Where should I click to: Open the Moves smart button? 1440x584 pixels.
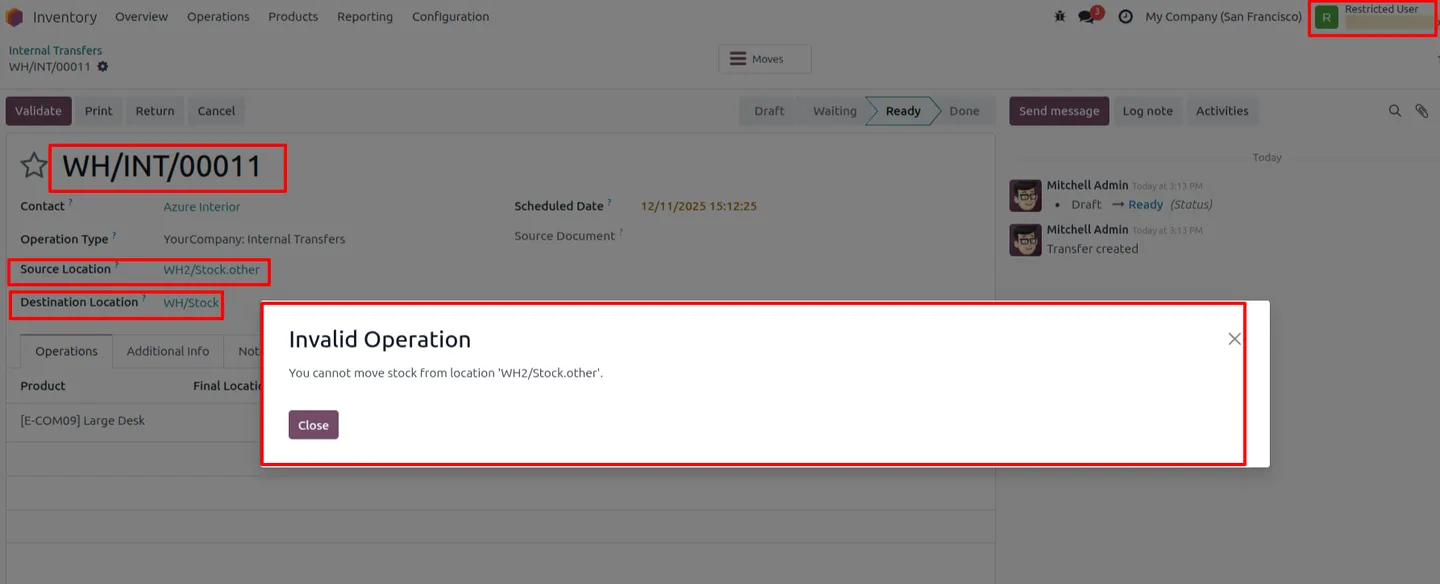tap(765, 59)
